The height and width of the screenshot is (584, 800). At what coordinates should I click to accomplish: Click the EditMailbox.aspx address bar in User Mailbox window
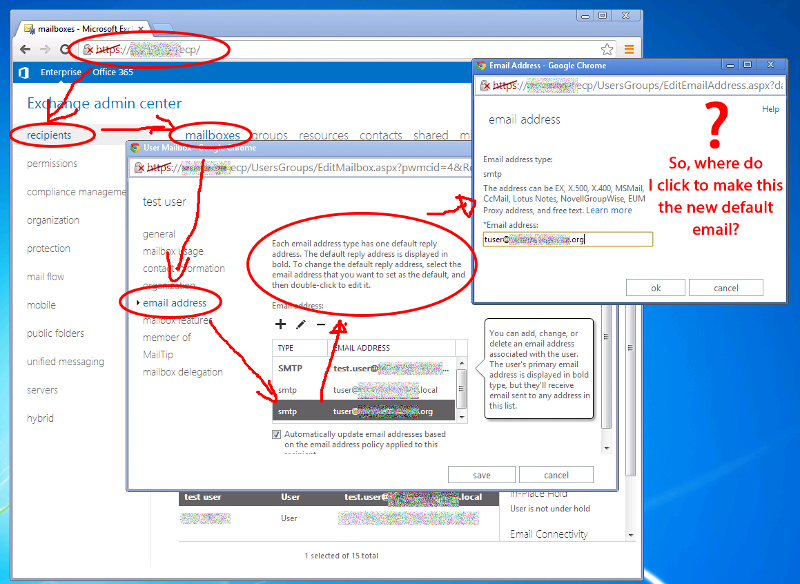tap(303, 167)
